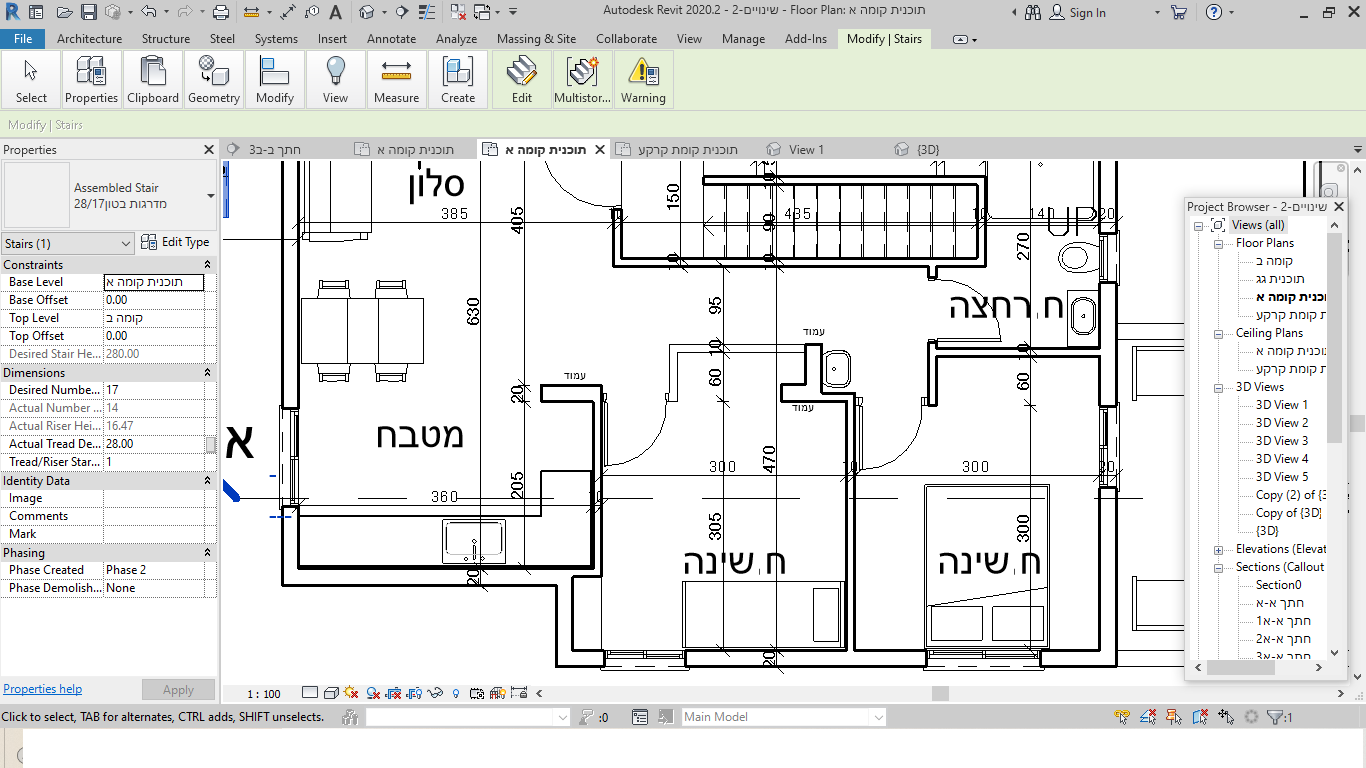Open the Sign In dropdown arrow

coord(1157,13)
